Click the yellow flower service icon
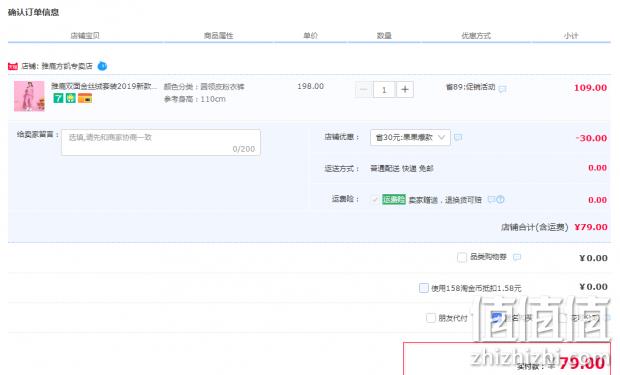The height and width of the screenshot is (375, 620). click(x=70, y=98)
